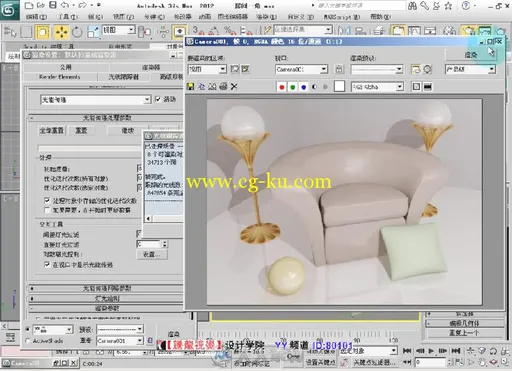
Task: Click the 重复上一个 button in command panel
Action: click(x=465, y=333)
